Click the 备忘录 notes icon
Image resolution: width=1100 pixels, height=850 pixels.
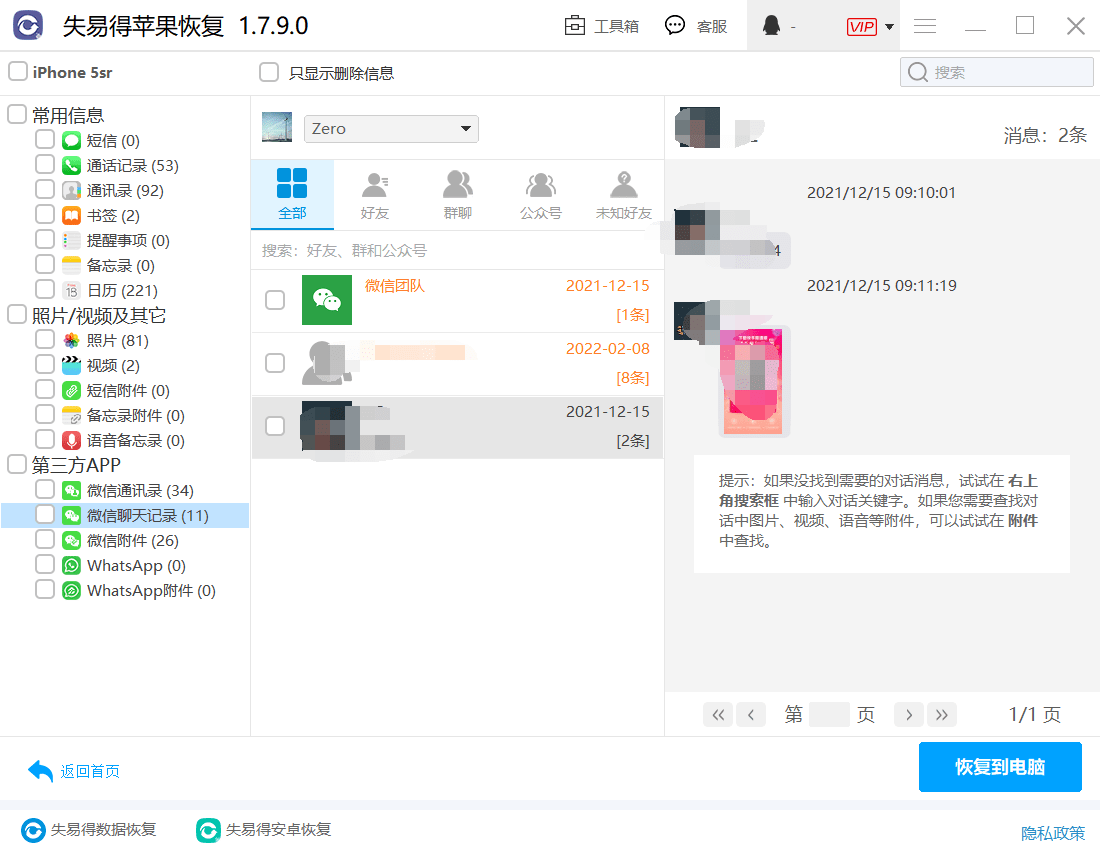72,266
